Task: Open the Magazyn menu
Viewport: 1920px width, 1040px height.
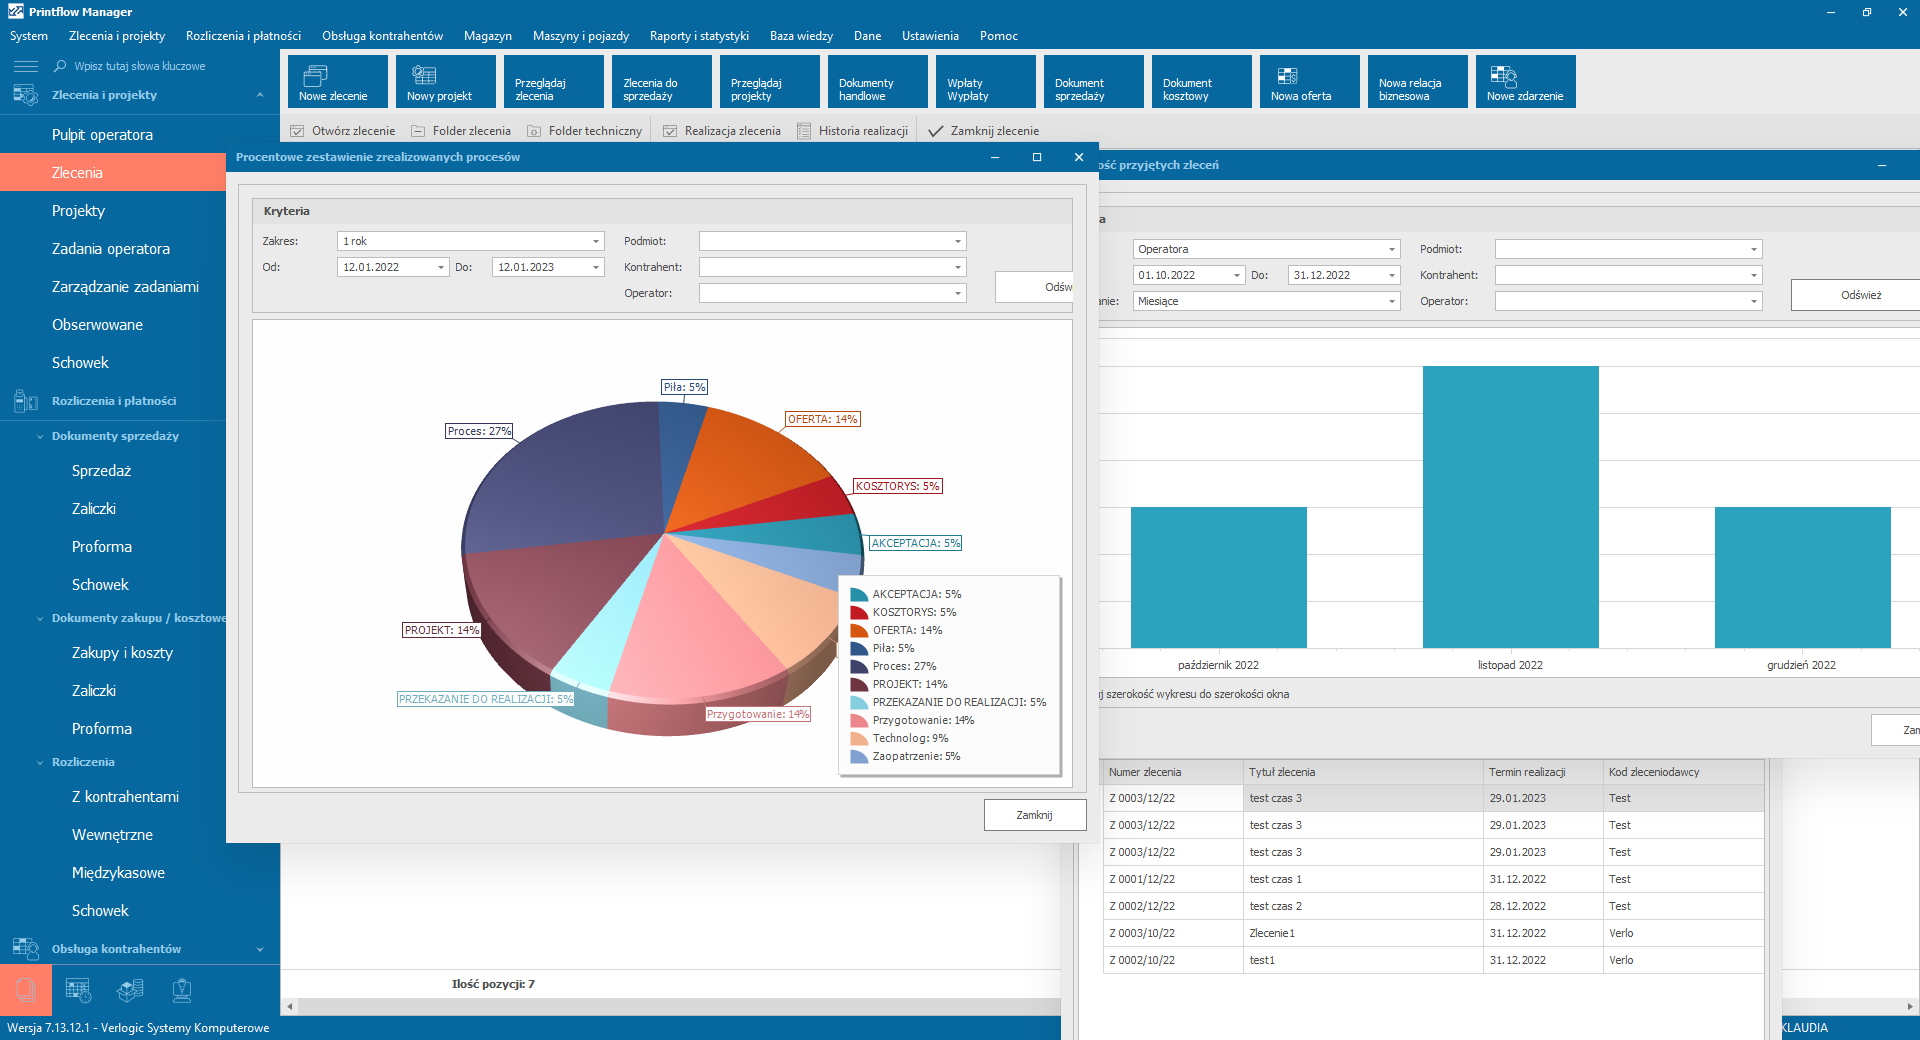Action: point(487,36)
